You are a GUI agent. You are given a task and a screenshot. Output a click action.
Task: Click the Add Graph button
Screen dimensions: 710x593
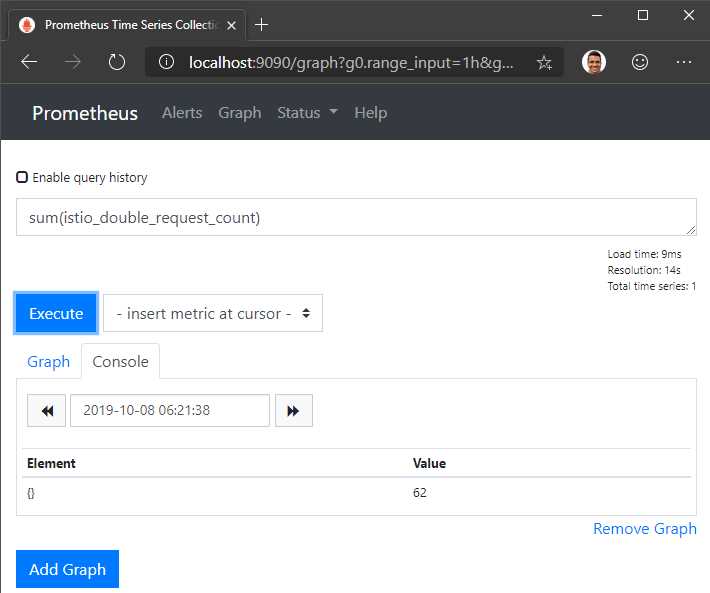point(67,569)
